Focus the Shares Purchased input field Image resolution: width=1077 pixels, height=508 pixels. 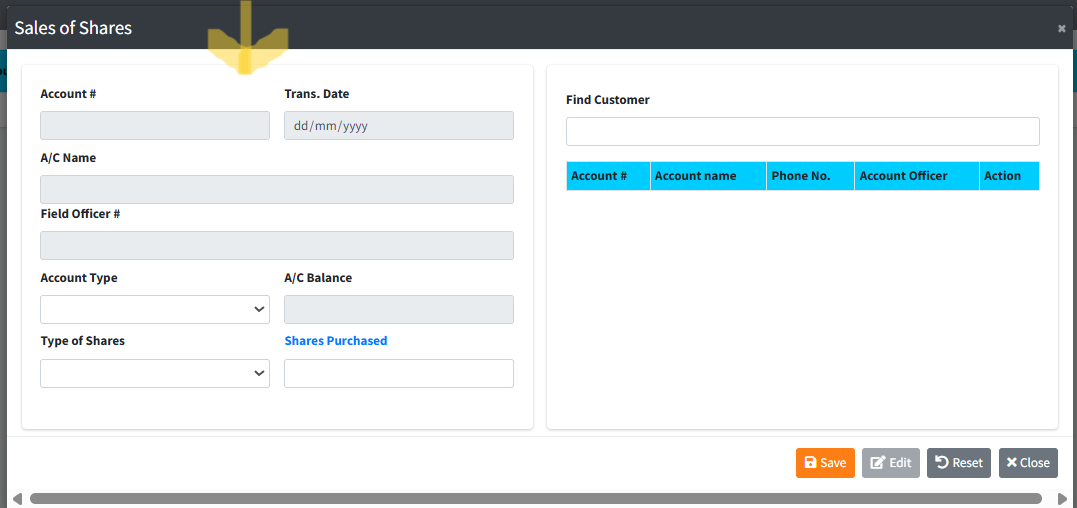[398, 373]
